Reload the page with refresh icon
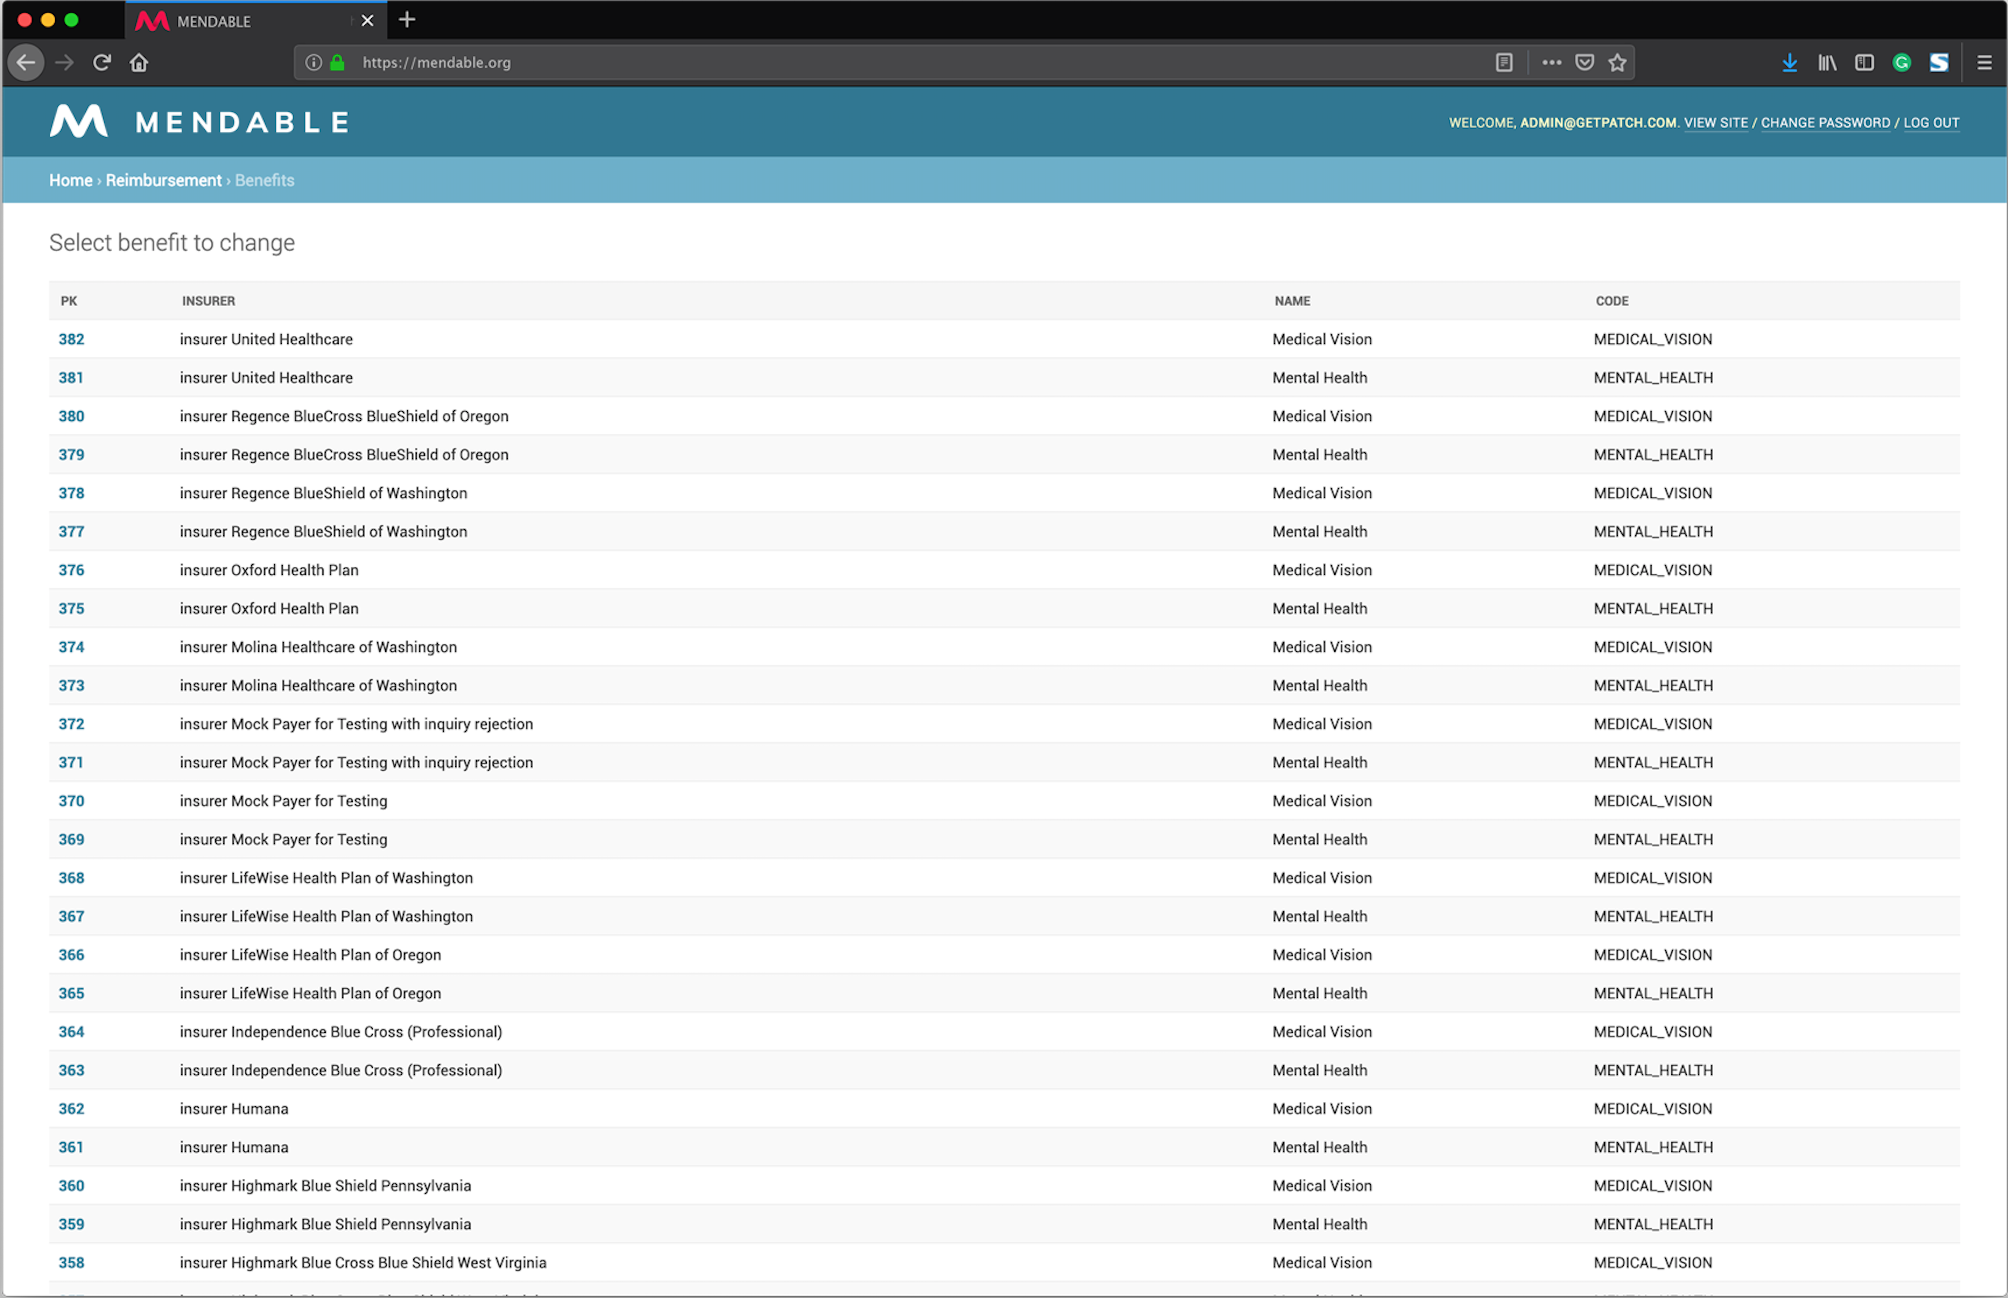Screen dimensions: 2008x1298 [101, 62]
